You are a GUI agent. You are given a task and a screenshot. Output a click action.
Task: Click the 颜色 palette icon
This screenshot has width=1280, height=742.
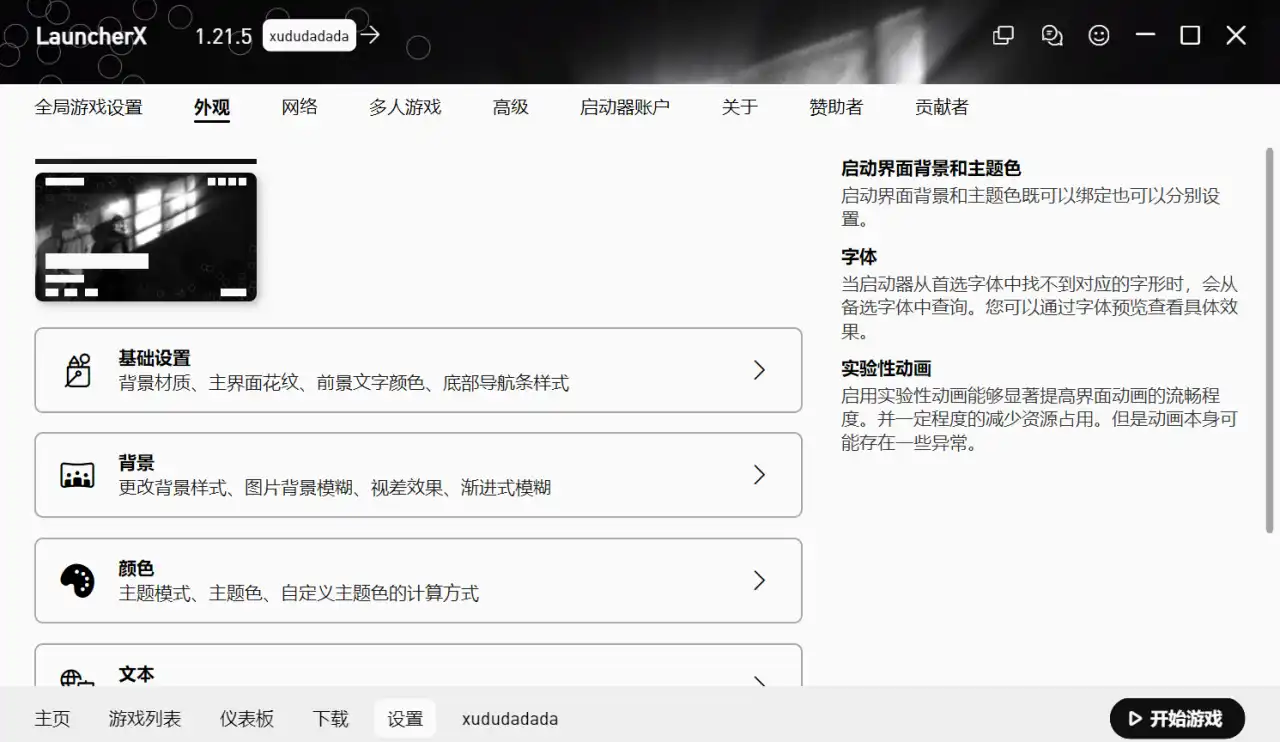tap(78, 580)
